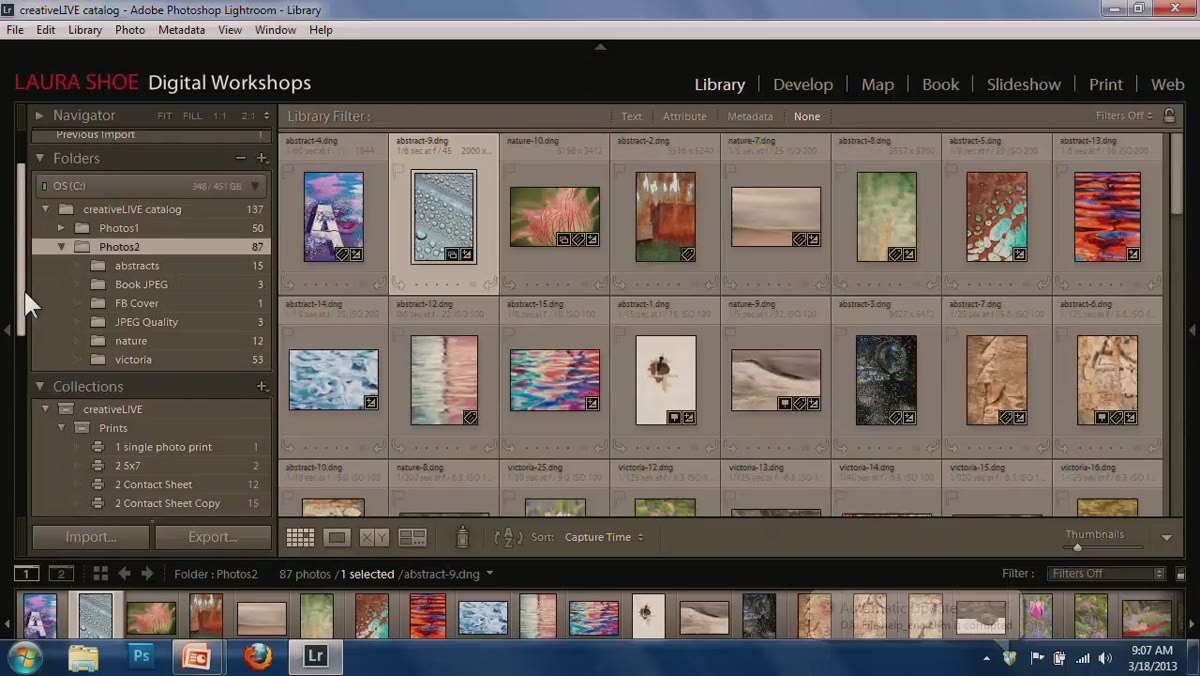Click develop adjustments badge on abstract-13.dng
This screenshot has width=1200, height=676.
point(1133,254)
